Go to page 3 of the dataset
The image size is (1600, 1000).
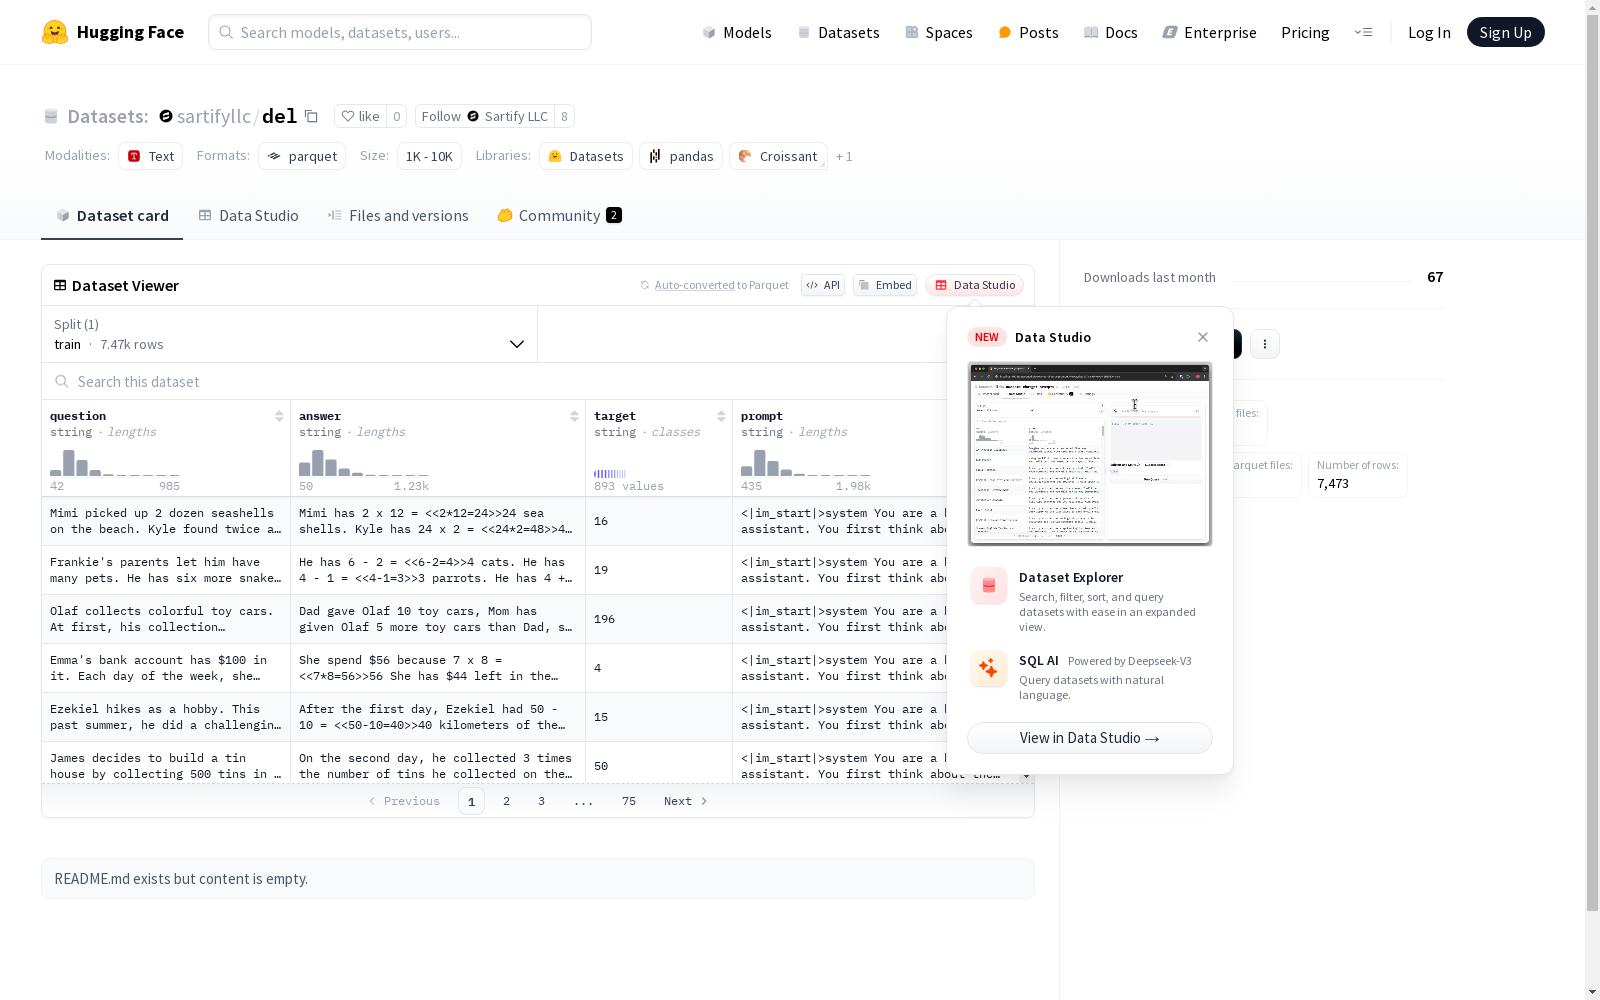(542, 801)
